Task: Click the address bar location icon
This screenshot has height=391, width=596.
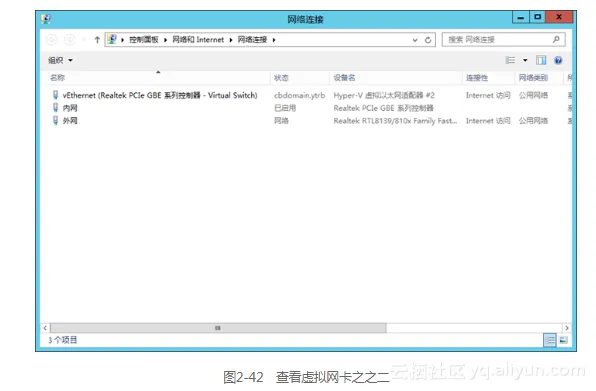Action: [x=112, y=39]
